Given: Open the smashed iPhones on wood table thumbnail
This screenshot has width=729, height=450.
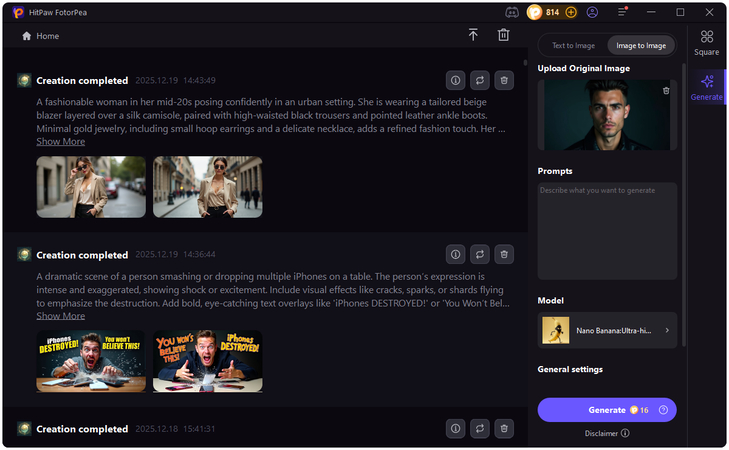Looking at the screenshot, I should (91, 361).
